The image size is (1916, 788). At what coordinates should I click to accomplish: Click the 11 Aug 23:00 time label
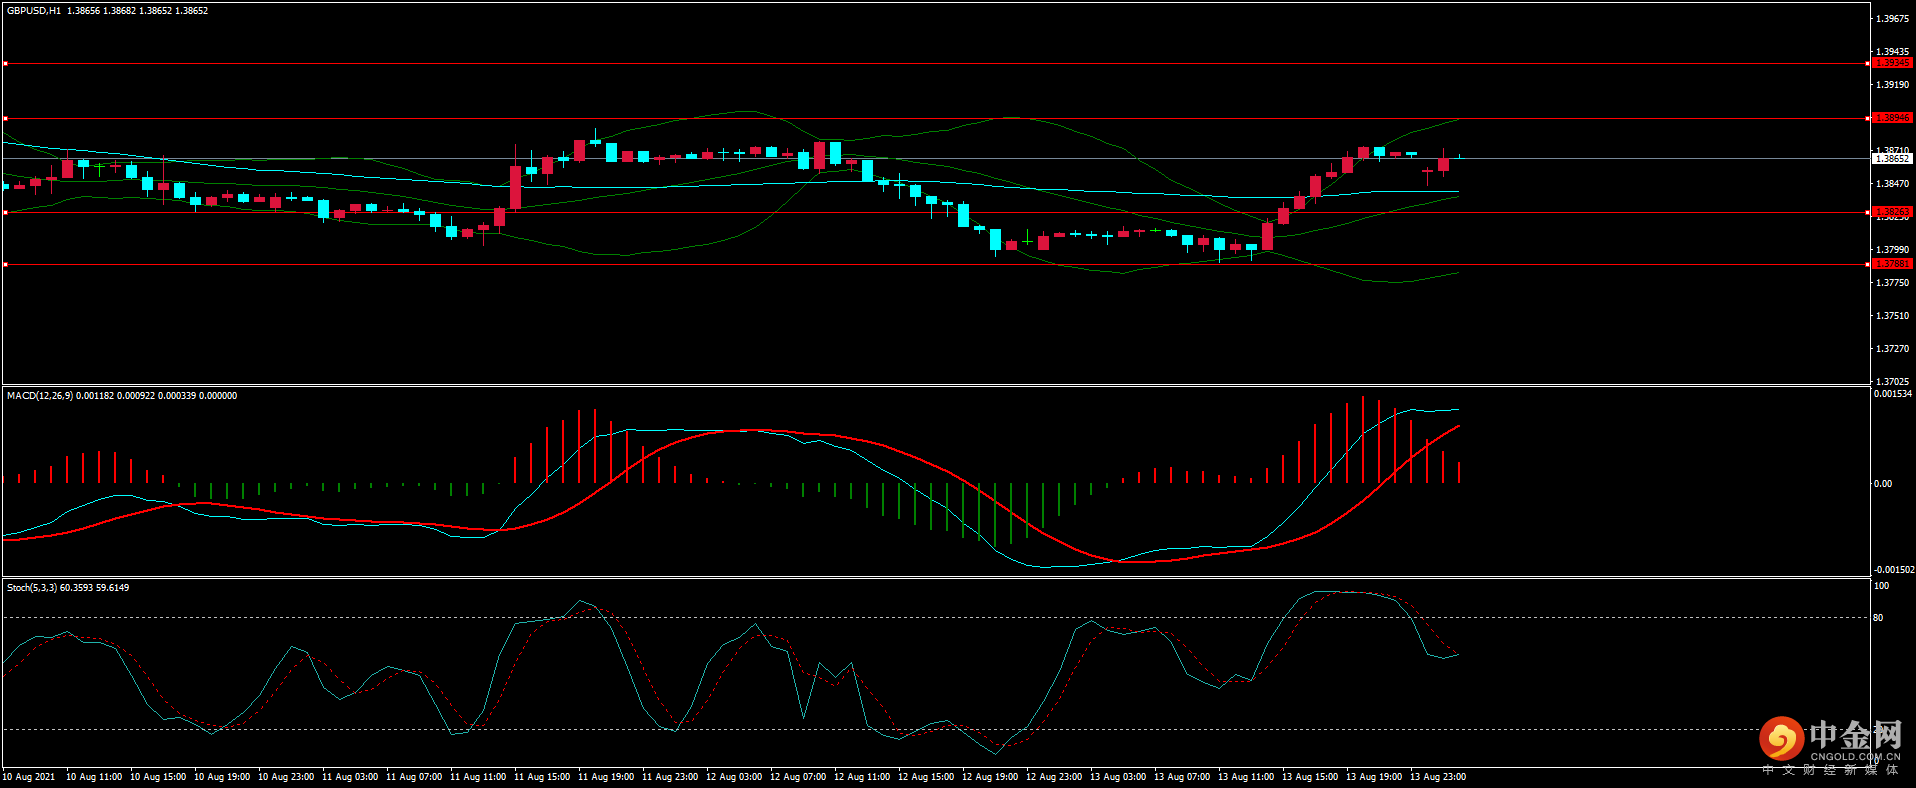[670, 777]
